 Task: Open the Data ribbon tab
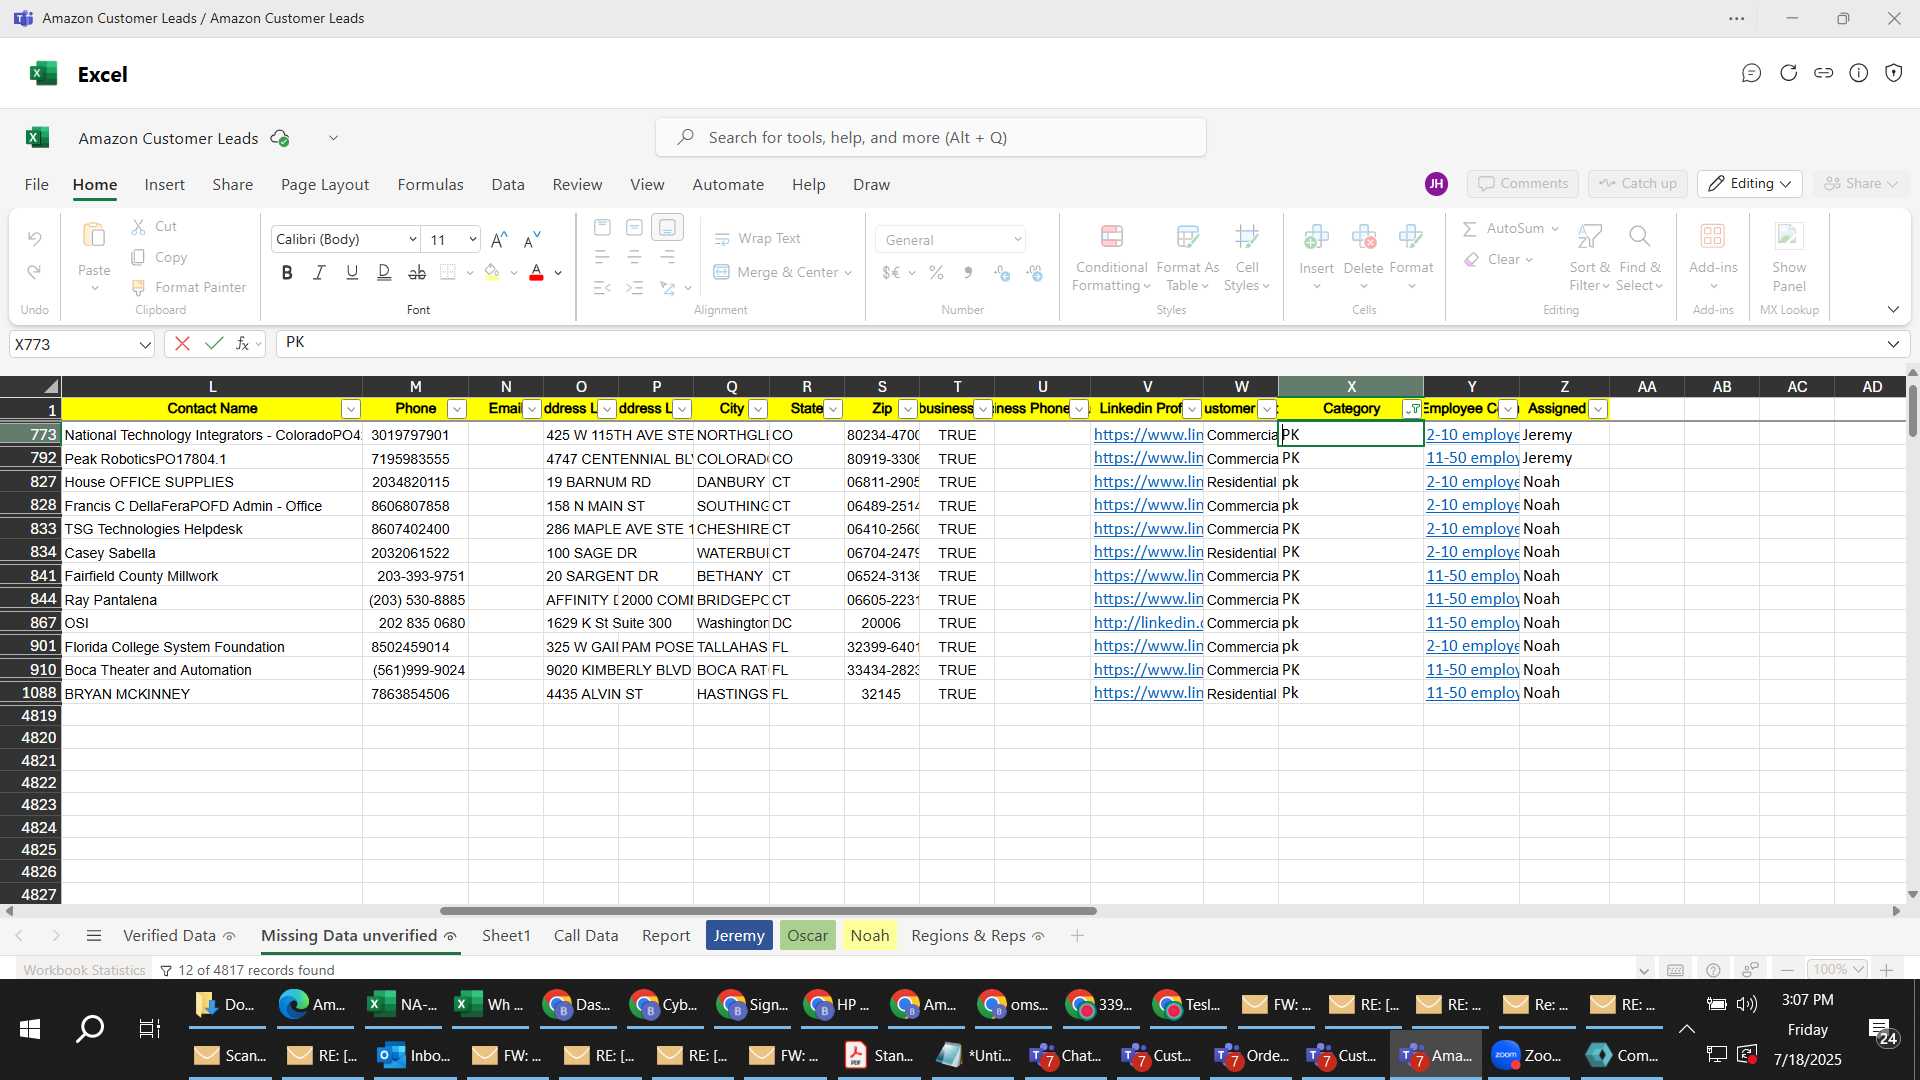[x=508, y=185]
